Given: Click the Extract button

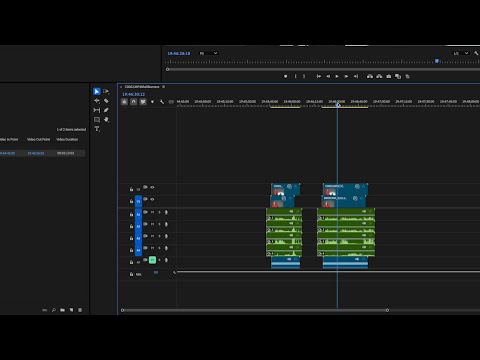Looking at the screenshot, I should pos(379,76).
